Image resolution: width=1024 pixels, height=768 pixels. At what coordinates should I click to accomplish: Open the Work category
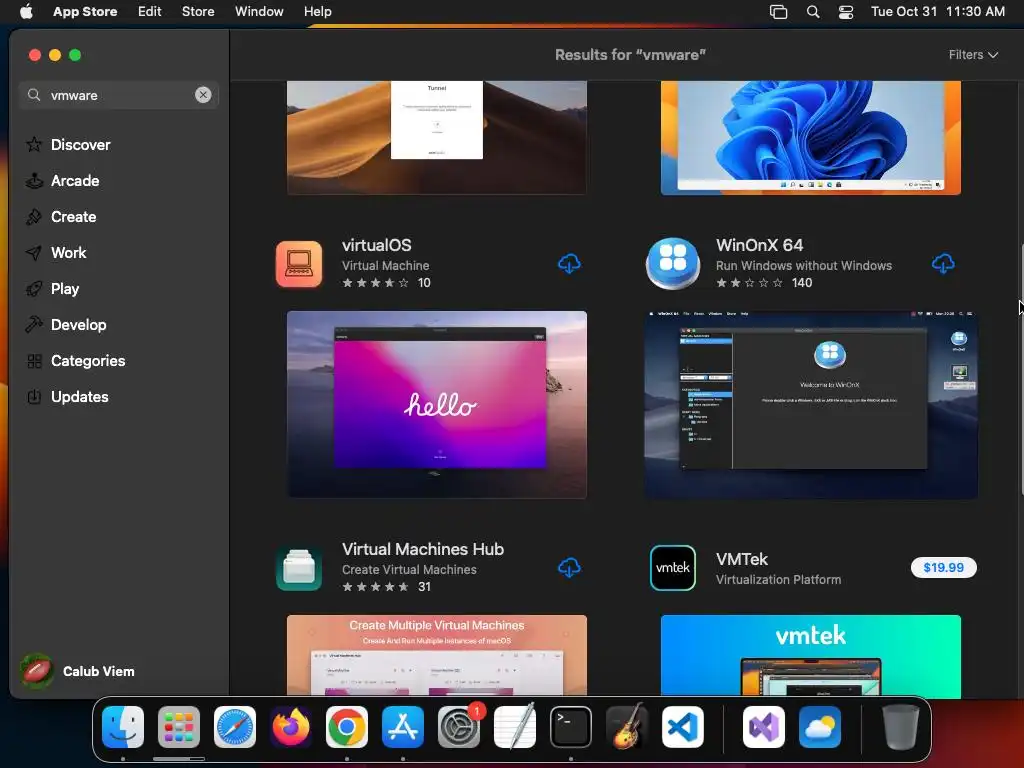coord(68,253)
